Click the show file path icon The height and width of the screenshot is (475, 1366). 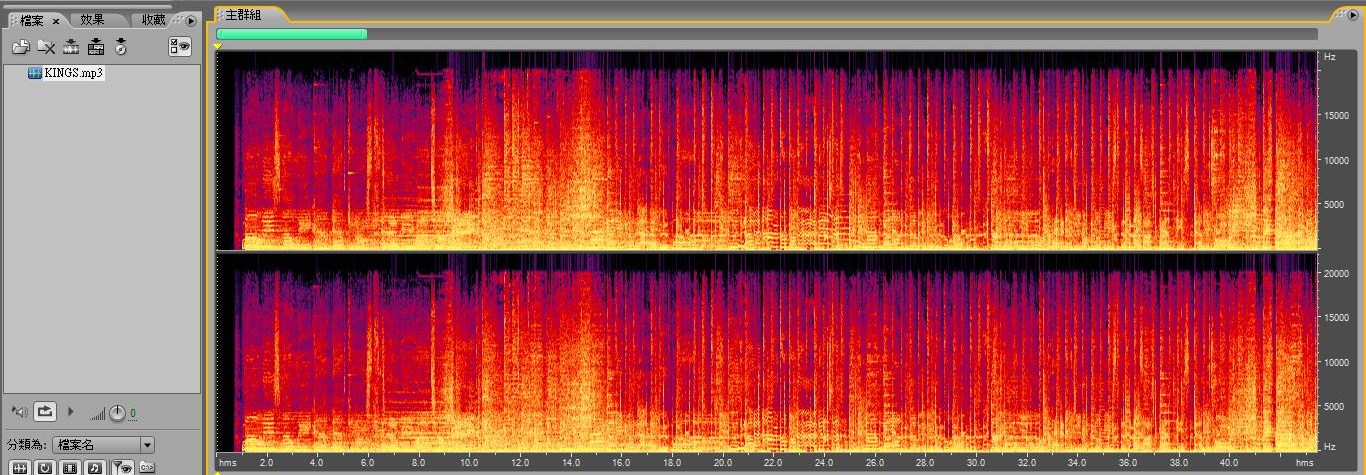pos(146,467)
